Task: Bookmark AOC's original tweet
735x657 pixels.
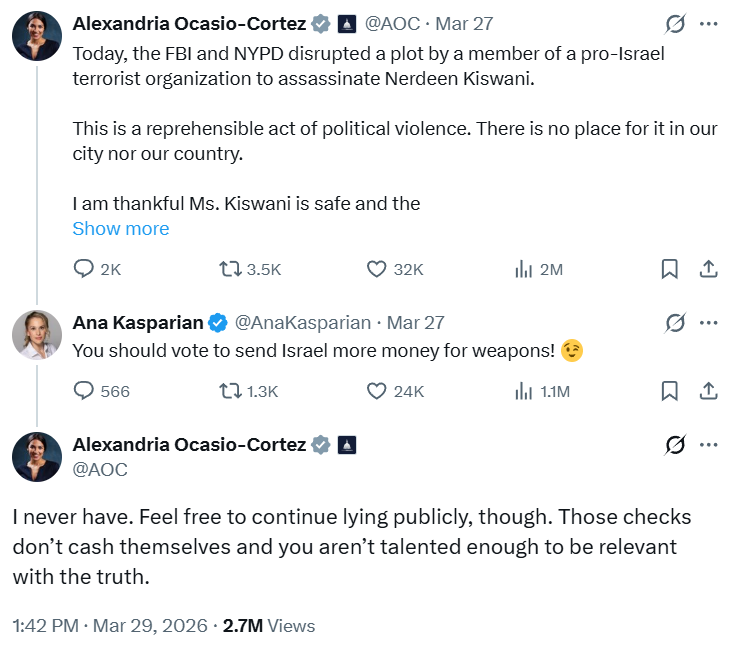Action: click(x=669, y=269)
